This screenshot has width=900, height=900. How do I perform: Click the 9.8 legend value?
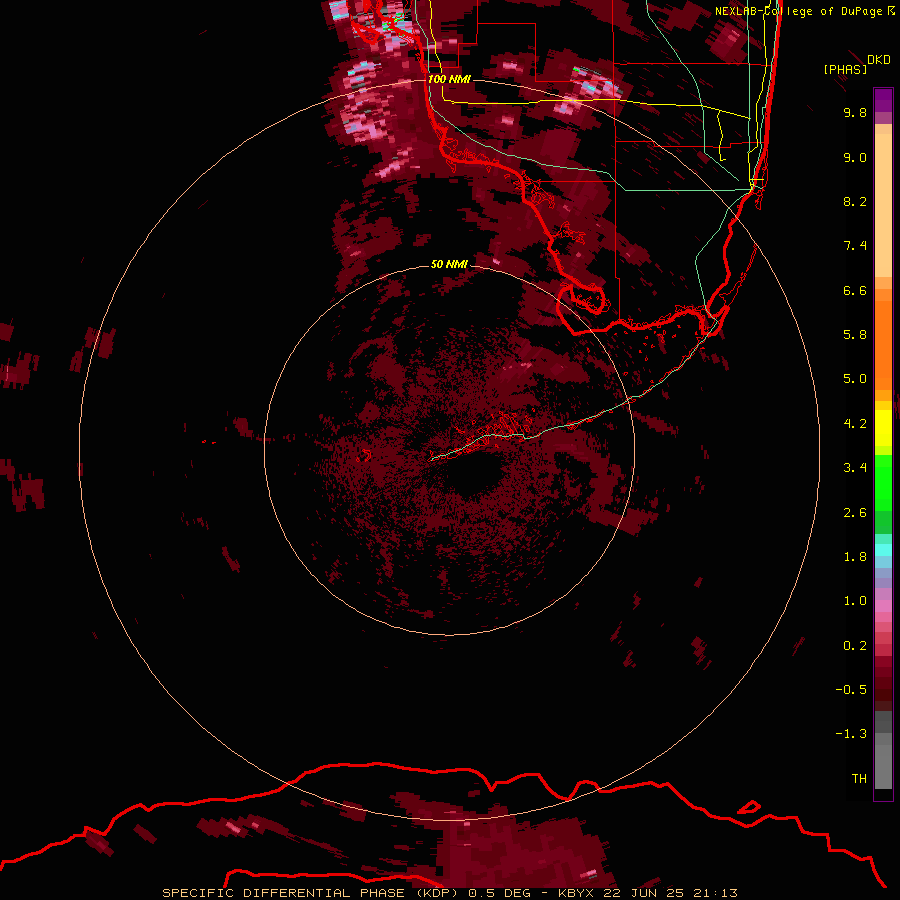pos(855,113)
